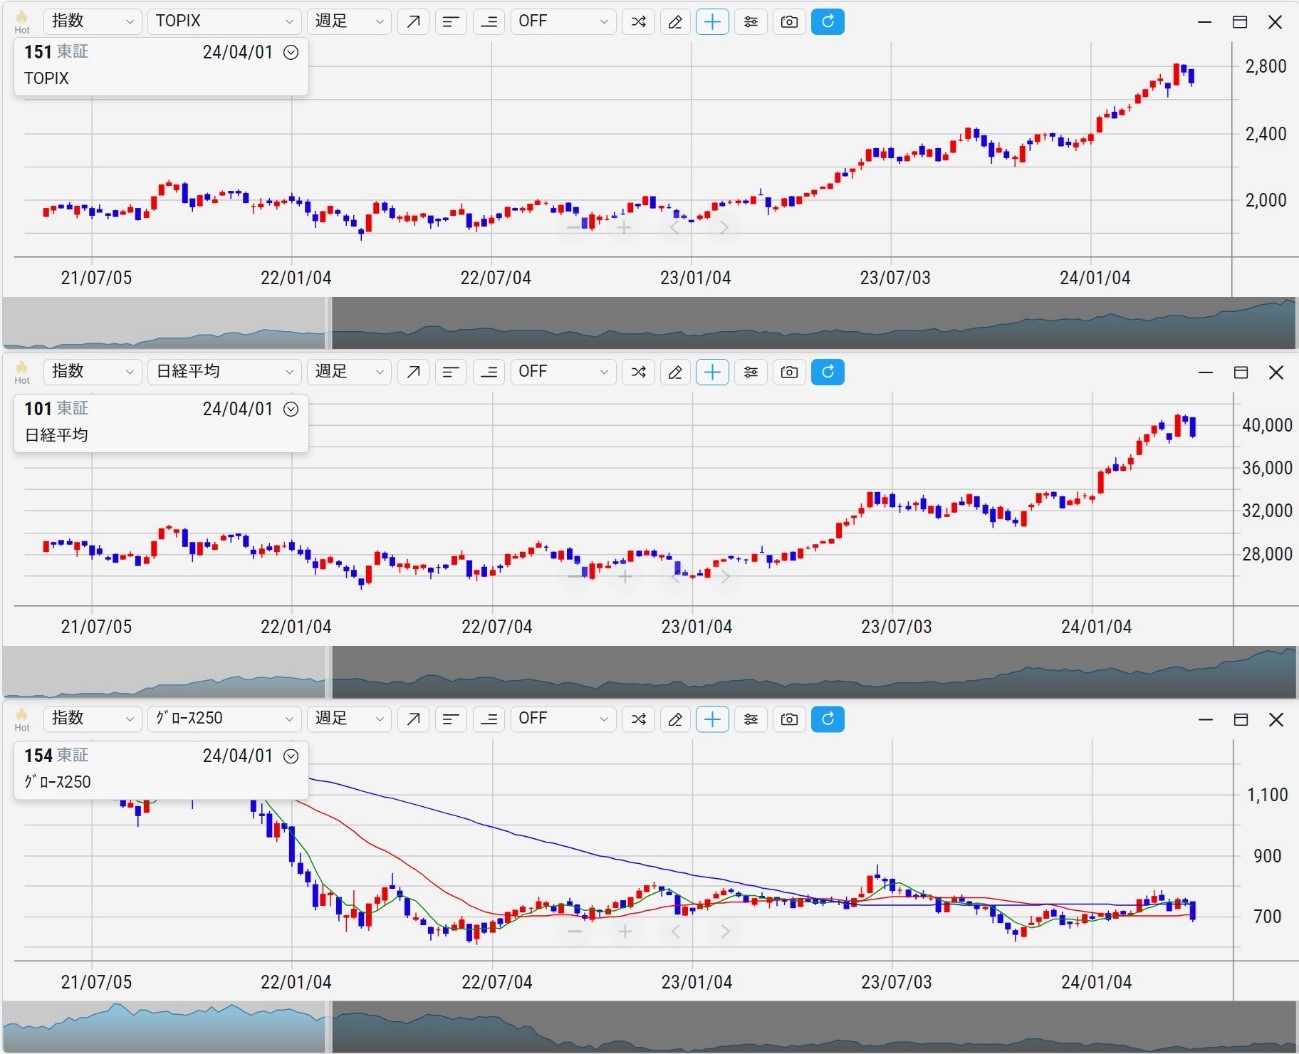Viewport: 1299px width, 1054px height.
Task: Open chart settings sliders icon in グロース250 panel
Action: click(x=751, y=719)
